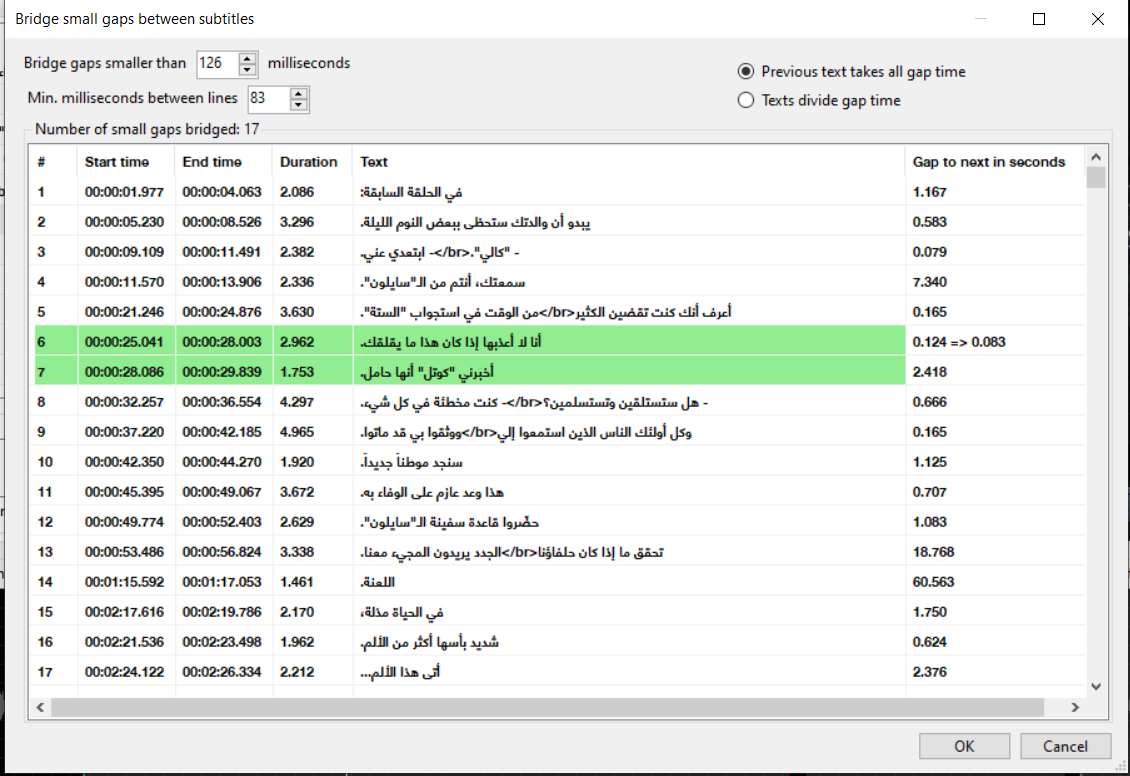This screenshot has width=1130, height=776.
Task: Select end time 00:00:24.876 in row 5
Action: point(222,312)
